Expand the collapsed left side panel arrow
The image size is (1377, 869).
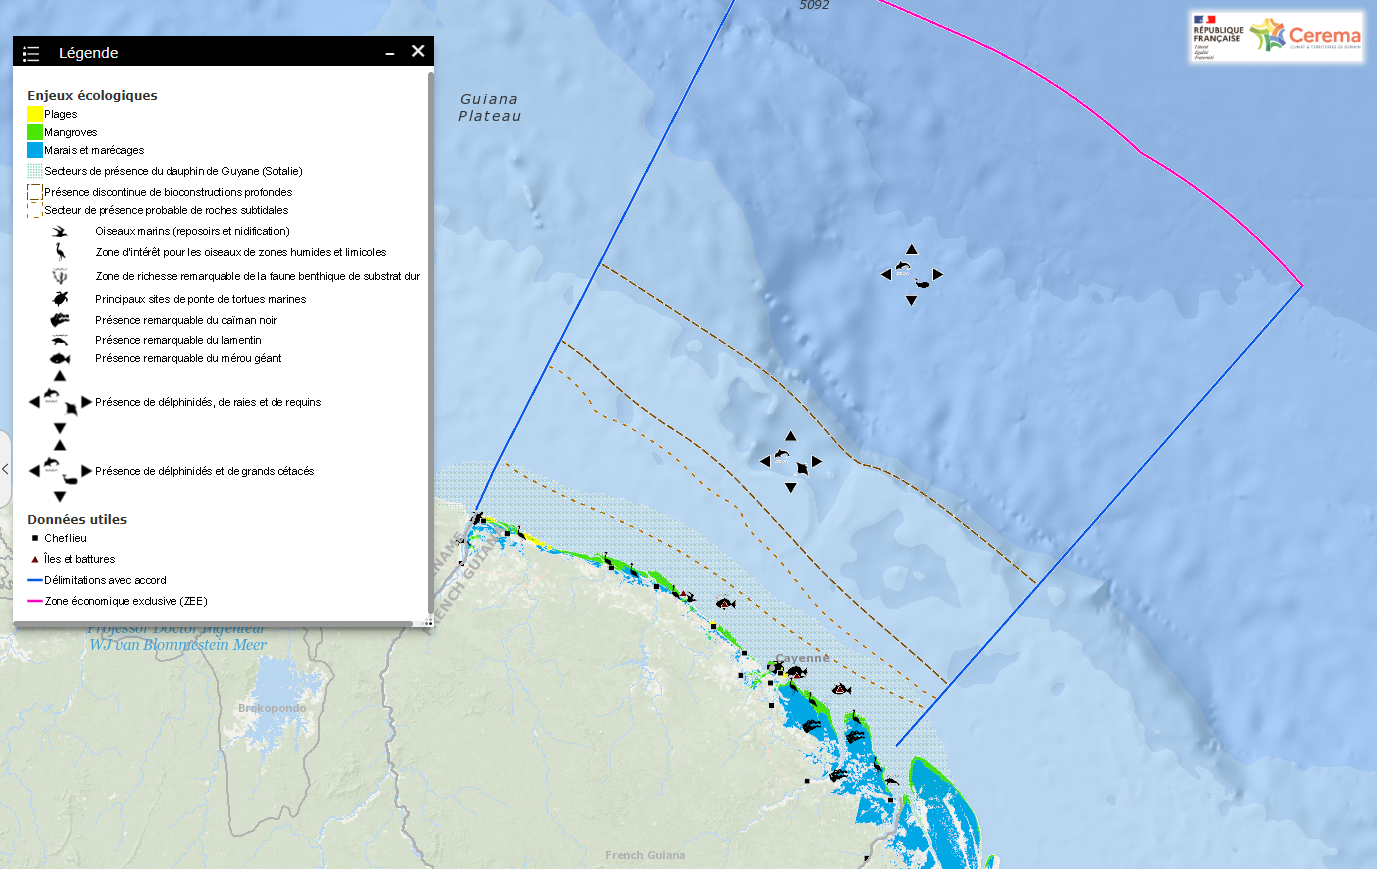pyautogui.click(x=5, y=468)
